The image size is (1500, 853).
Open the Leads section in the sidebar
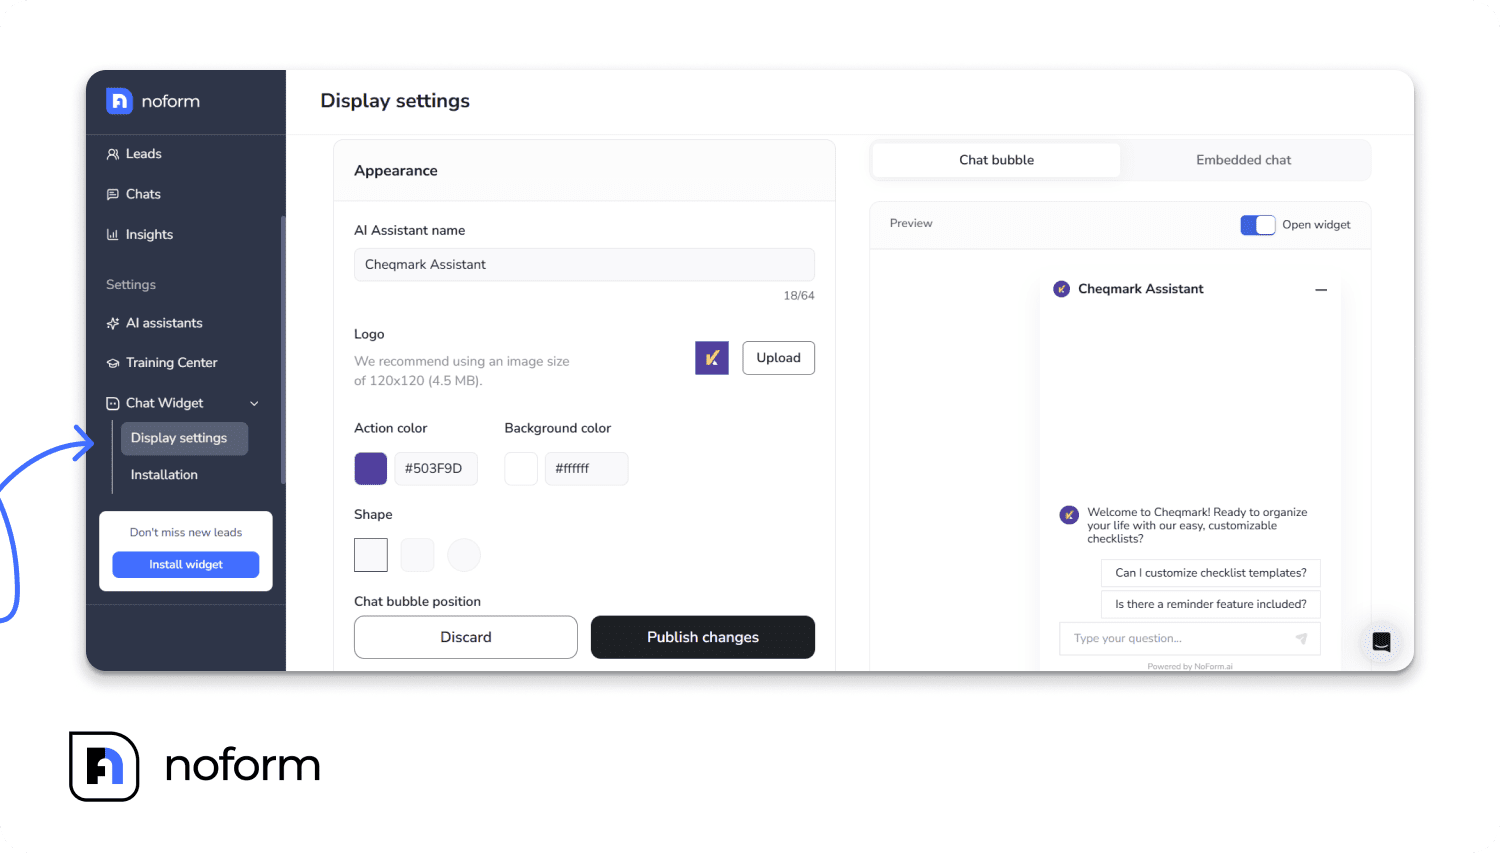tap(142, 153)
